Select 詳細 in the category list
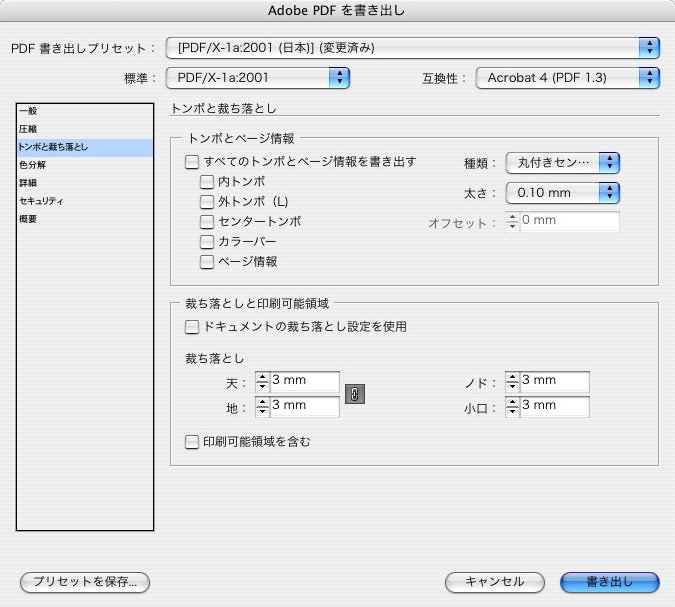 pos(84,183)
